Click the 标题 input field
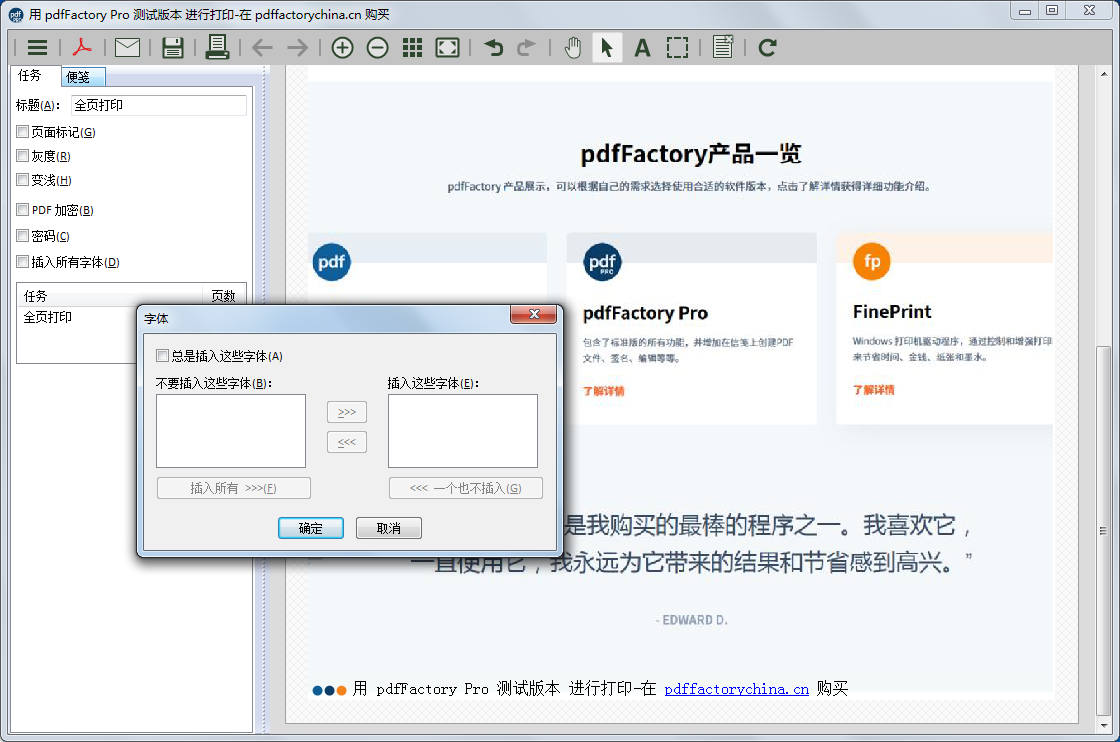 [159, 106]
